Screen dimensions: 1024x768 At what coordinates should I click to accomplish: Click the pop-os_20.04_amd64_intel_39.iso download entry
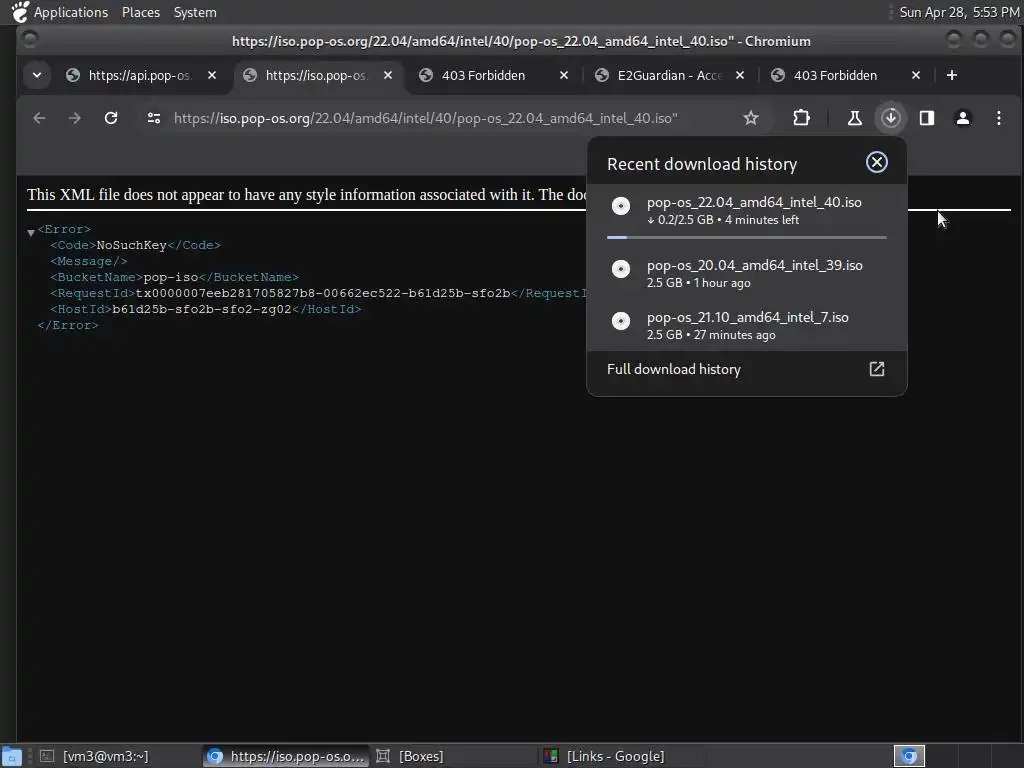746,274
